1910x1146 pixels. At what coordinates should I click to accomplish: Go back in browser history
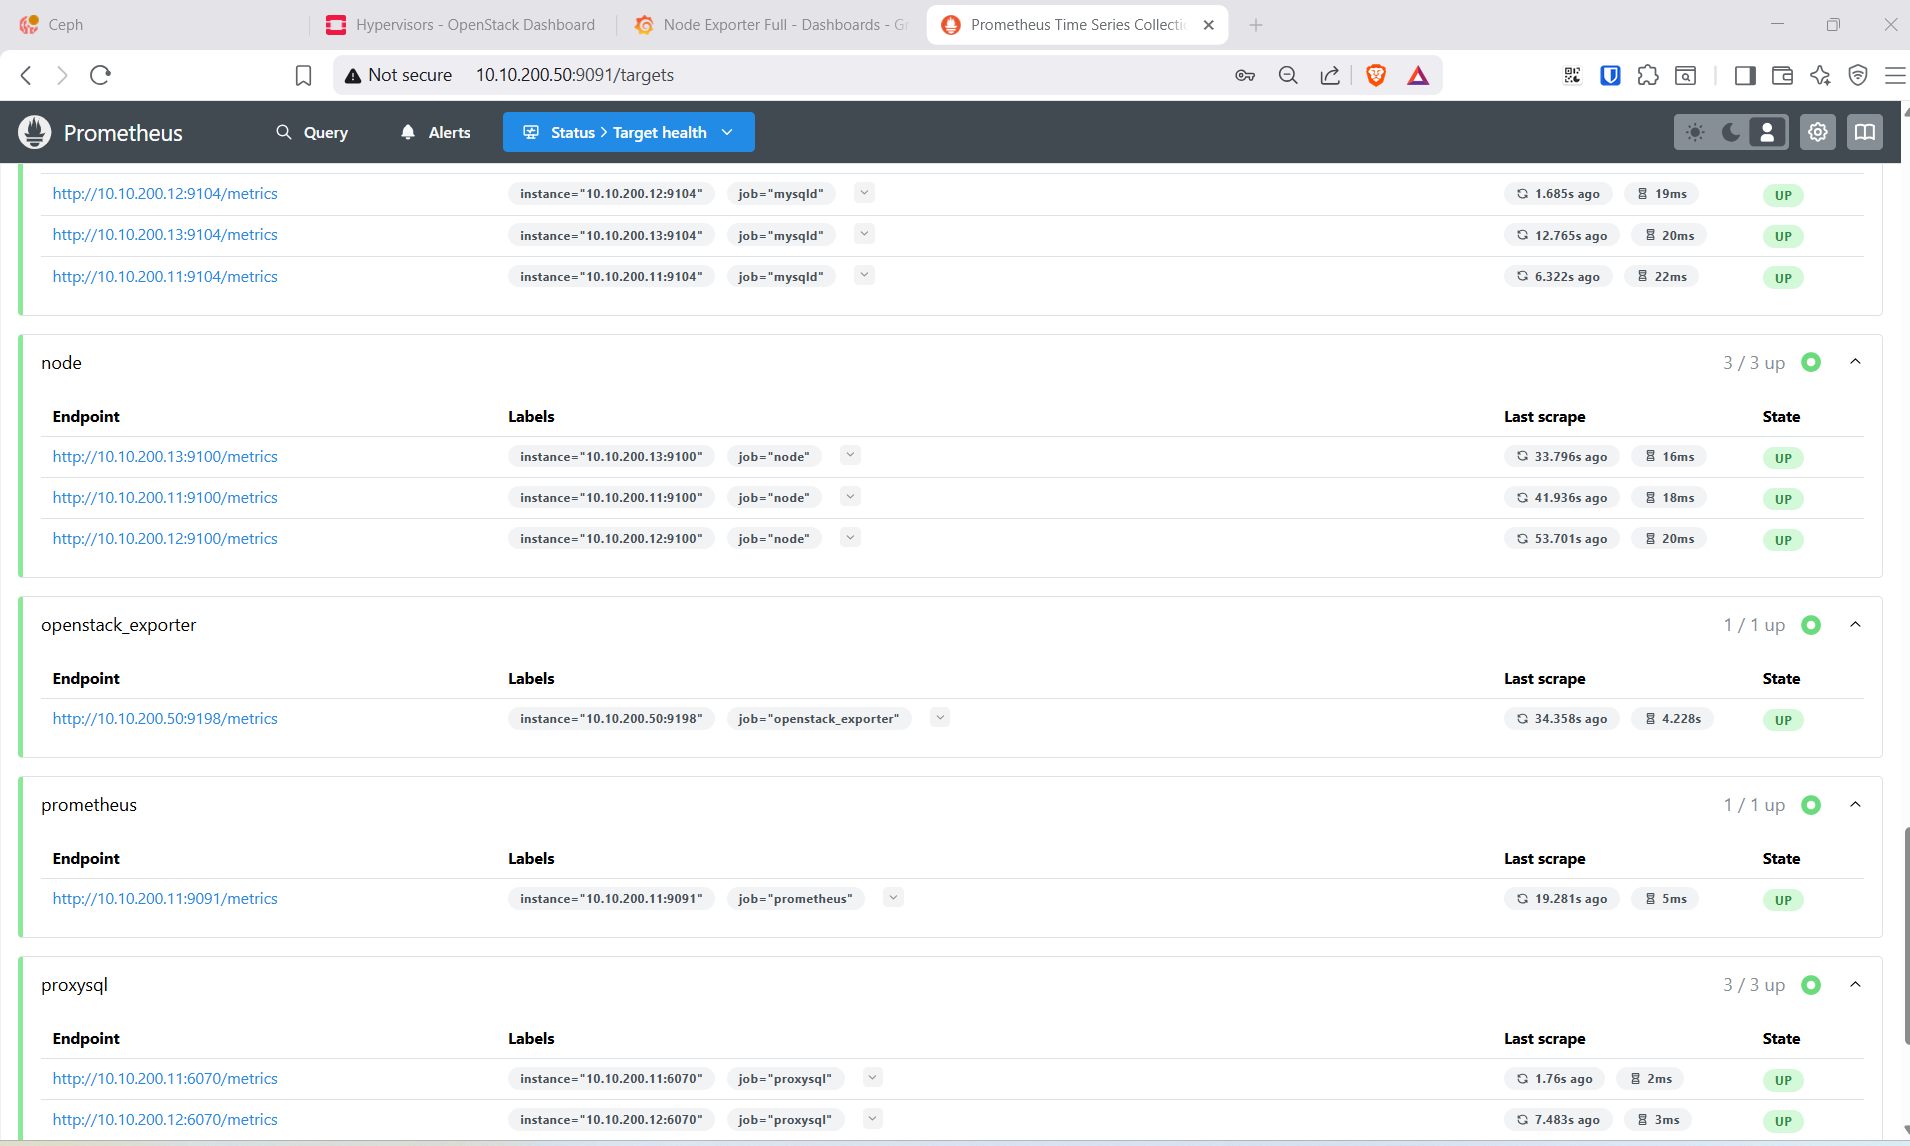[x=27, y=75]
